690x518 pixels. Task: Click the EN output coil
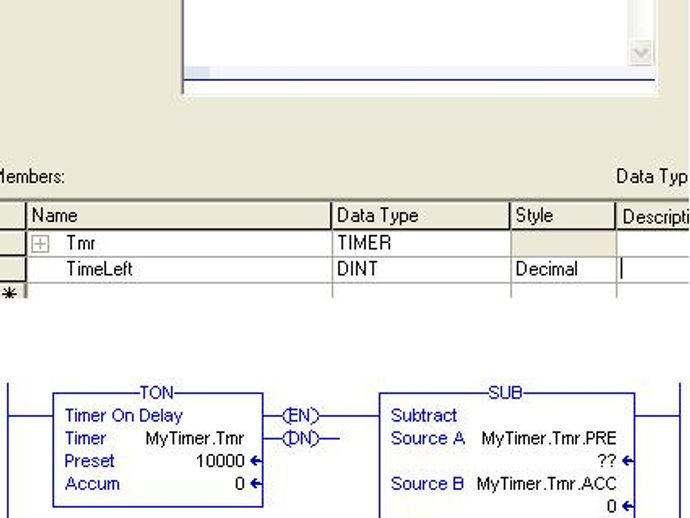click(301, 415)
